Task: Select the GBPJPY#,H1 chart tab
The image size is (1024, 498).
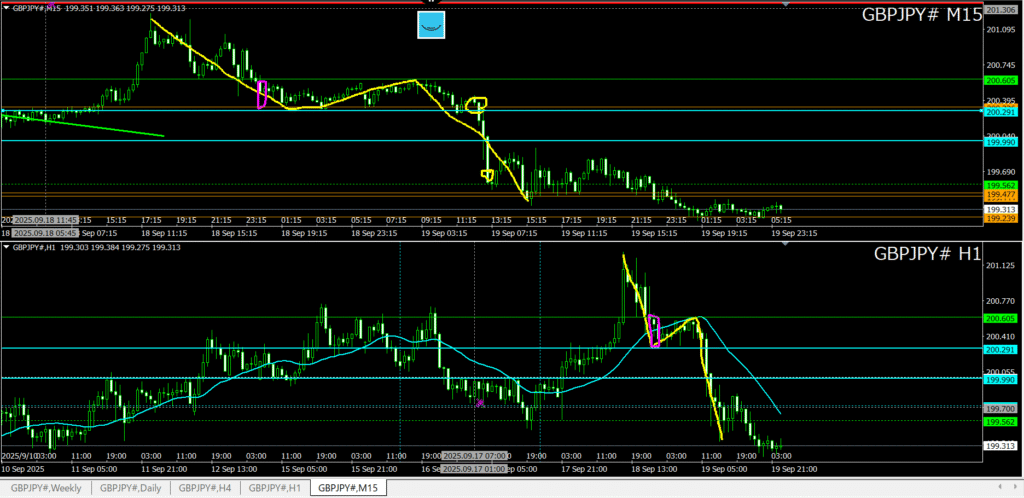Action: pyautogui.click(x=274, y=488)
